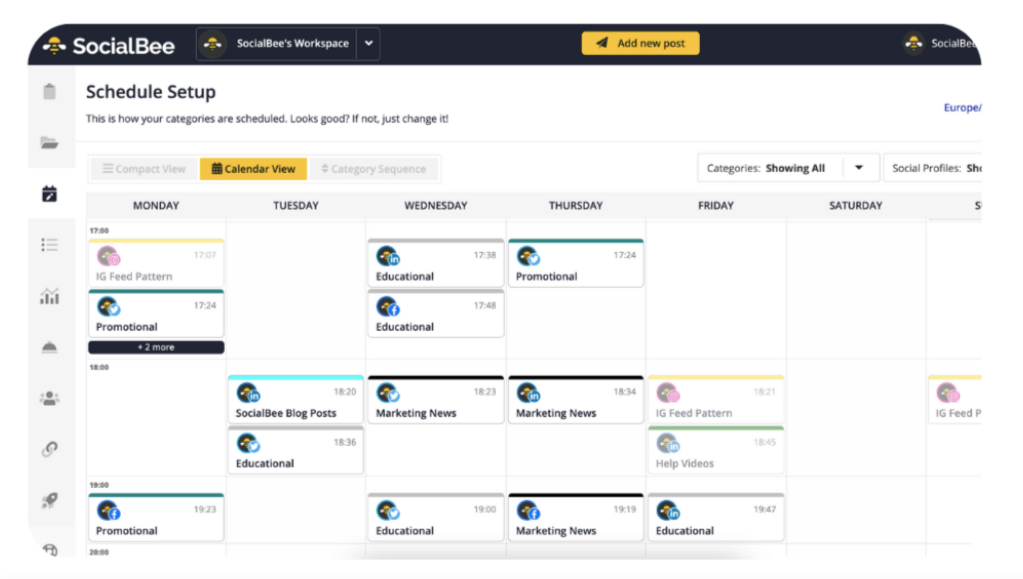The width and height of the screenshot is (1023, 579).
Task: Click the 18:00 hour label
Action: tap(99, 367)
